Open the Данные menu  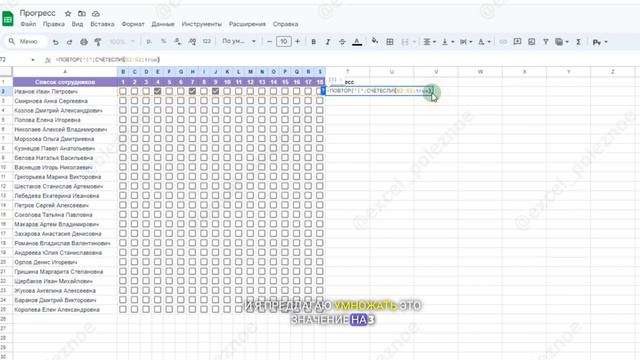tap(163, 24)
